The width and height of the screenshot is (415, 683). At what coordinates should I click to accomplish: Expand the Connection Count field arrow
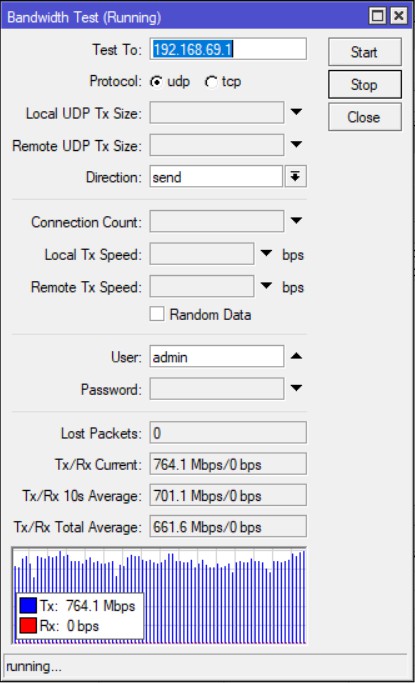pos(296,220)
